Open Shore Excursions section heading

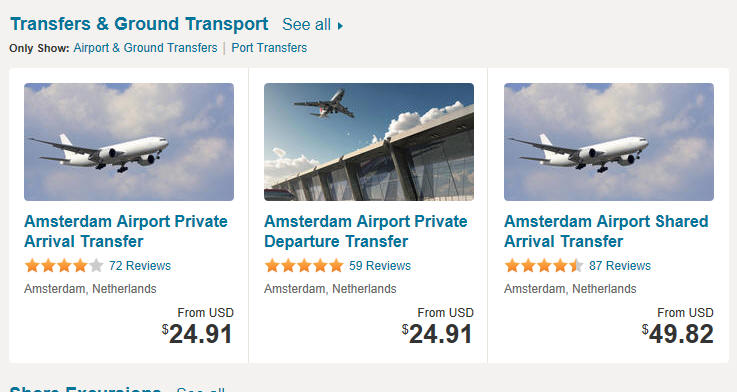(x=86, y=389)
